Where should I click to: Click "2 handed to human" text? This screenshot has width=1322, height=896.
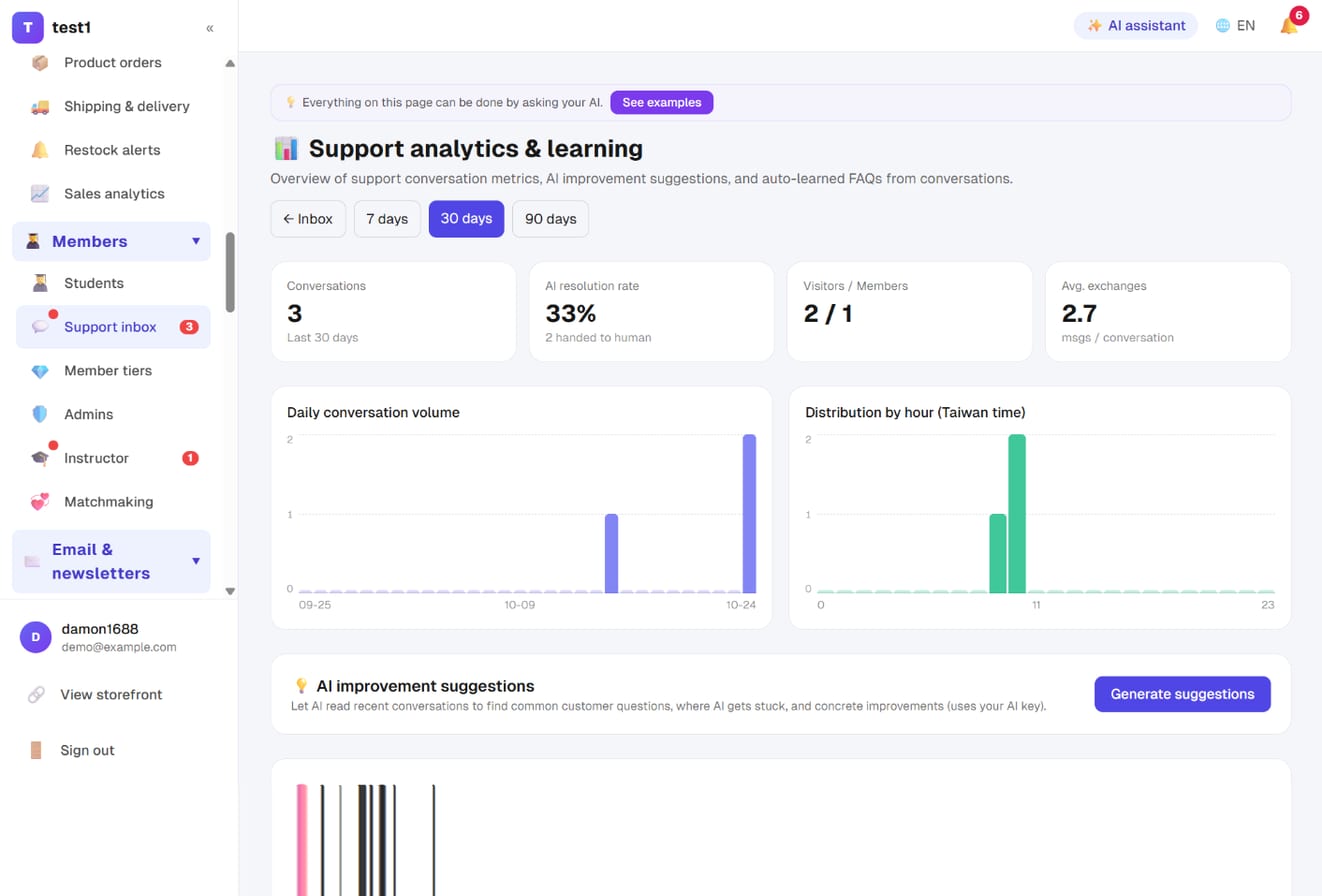click(598, 338)
